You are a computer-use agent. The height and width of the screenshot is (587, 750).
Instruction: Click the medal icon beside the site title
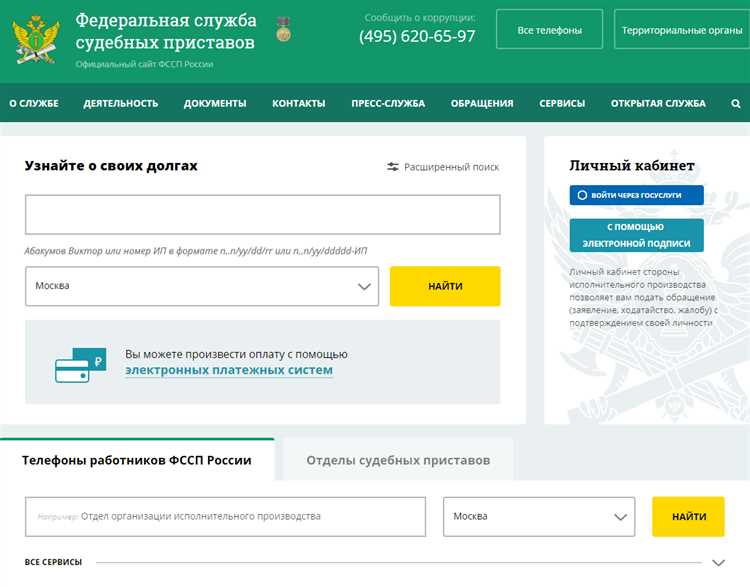[284, 29]
